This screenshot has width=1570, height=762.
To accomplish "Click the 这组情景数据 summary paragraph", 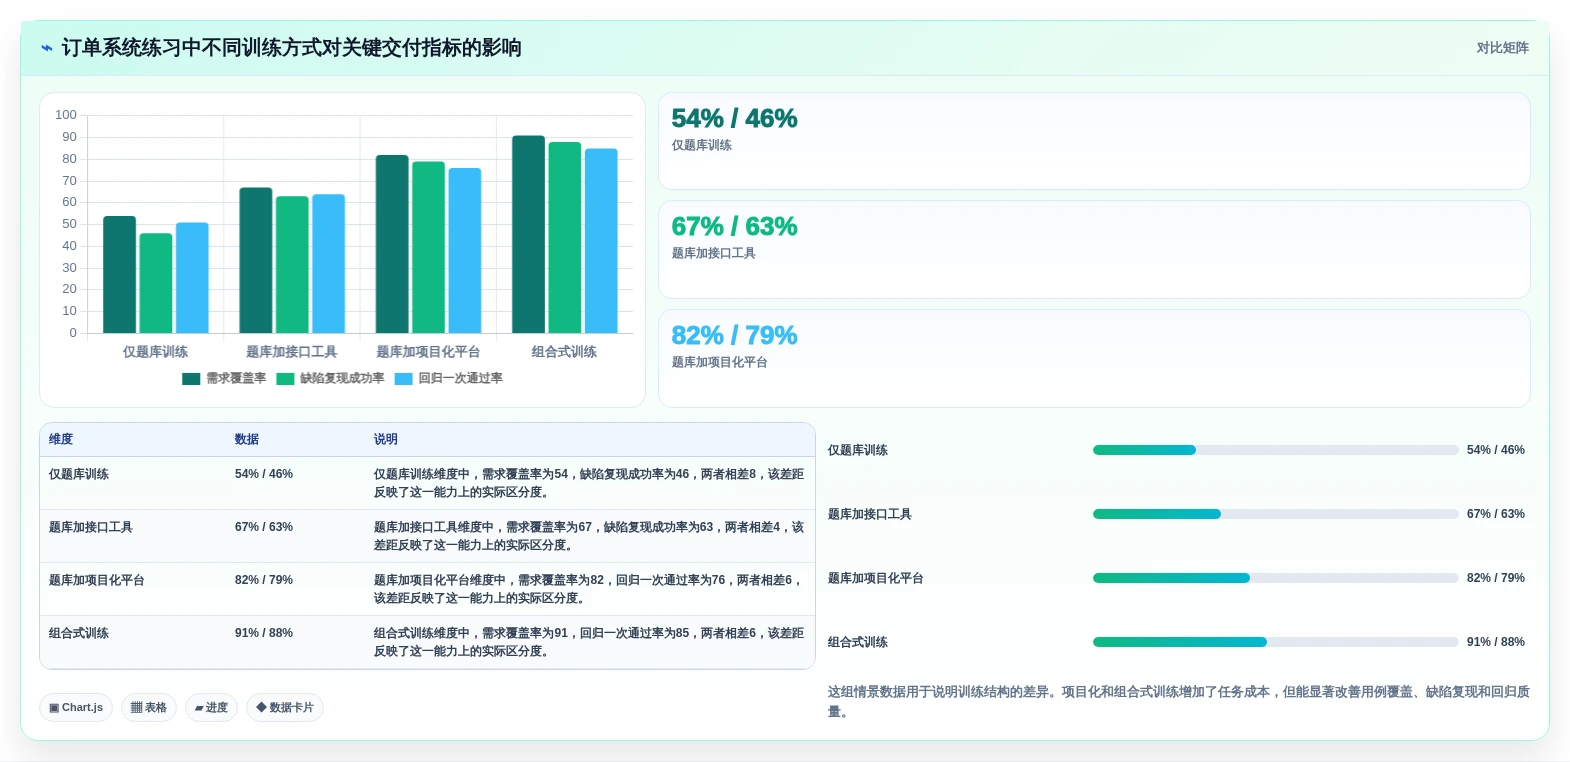I will click(1179, 701).
